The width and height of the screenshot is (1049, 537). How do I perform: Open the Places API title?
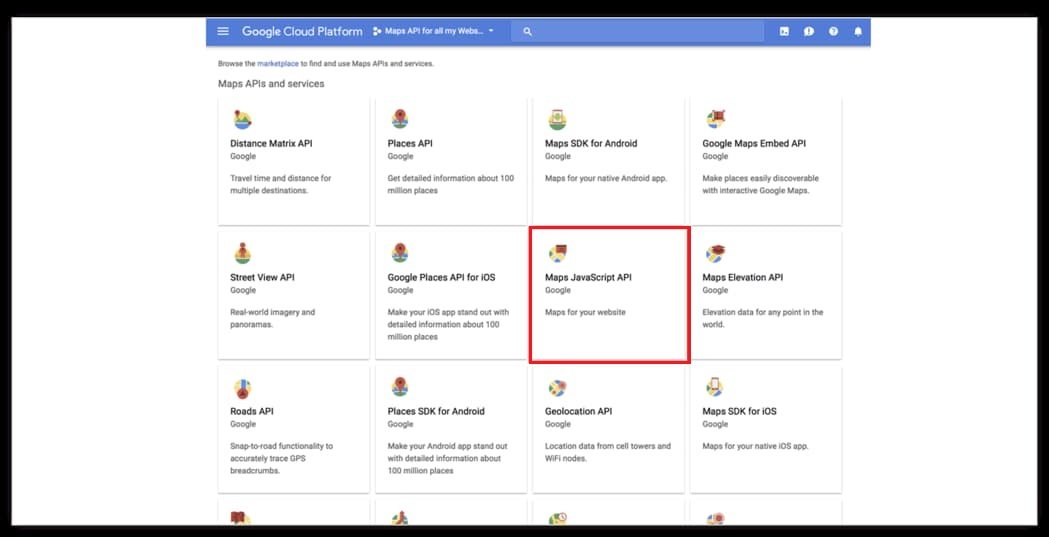tap(410, 144)
